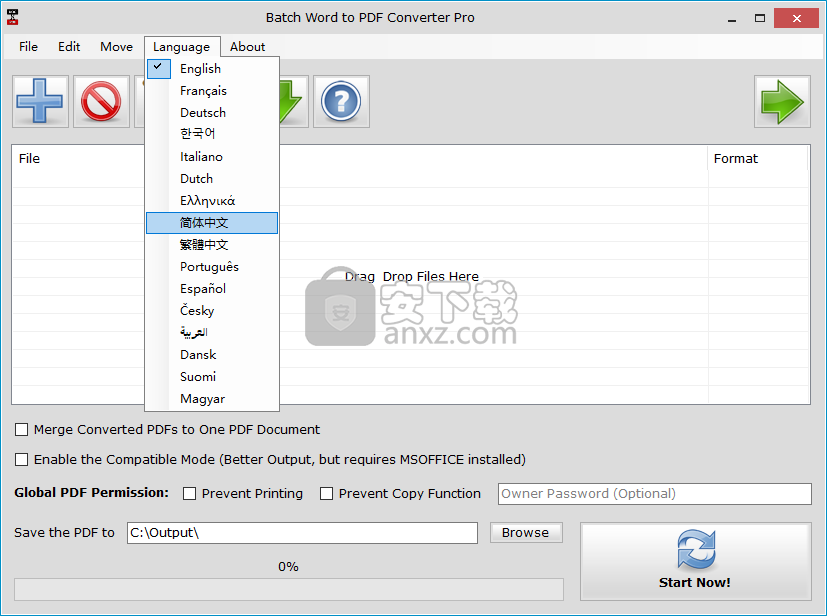827x616 pixels.
Task: Close the converter window
Action: [x=796, y=18]
